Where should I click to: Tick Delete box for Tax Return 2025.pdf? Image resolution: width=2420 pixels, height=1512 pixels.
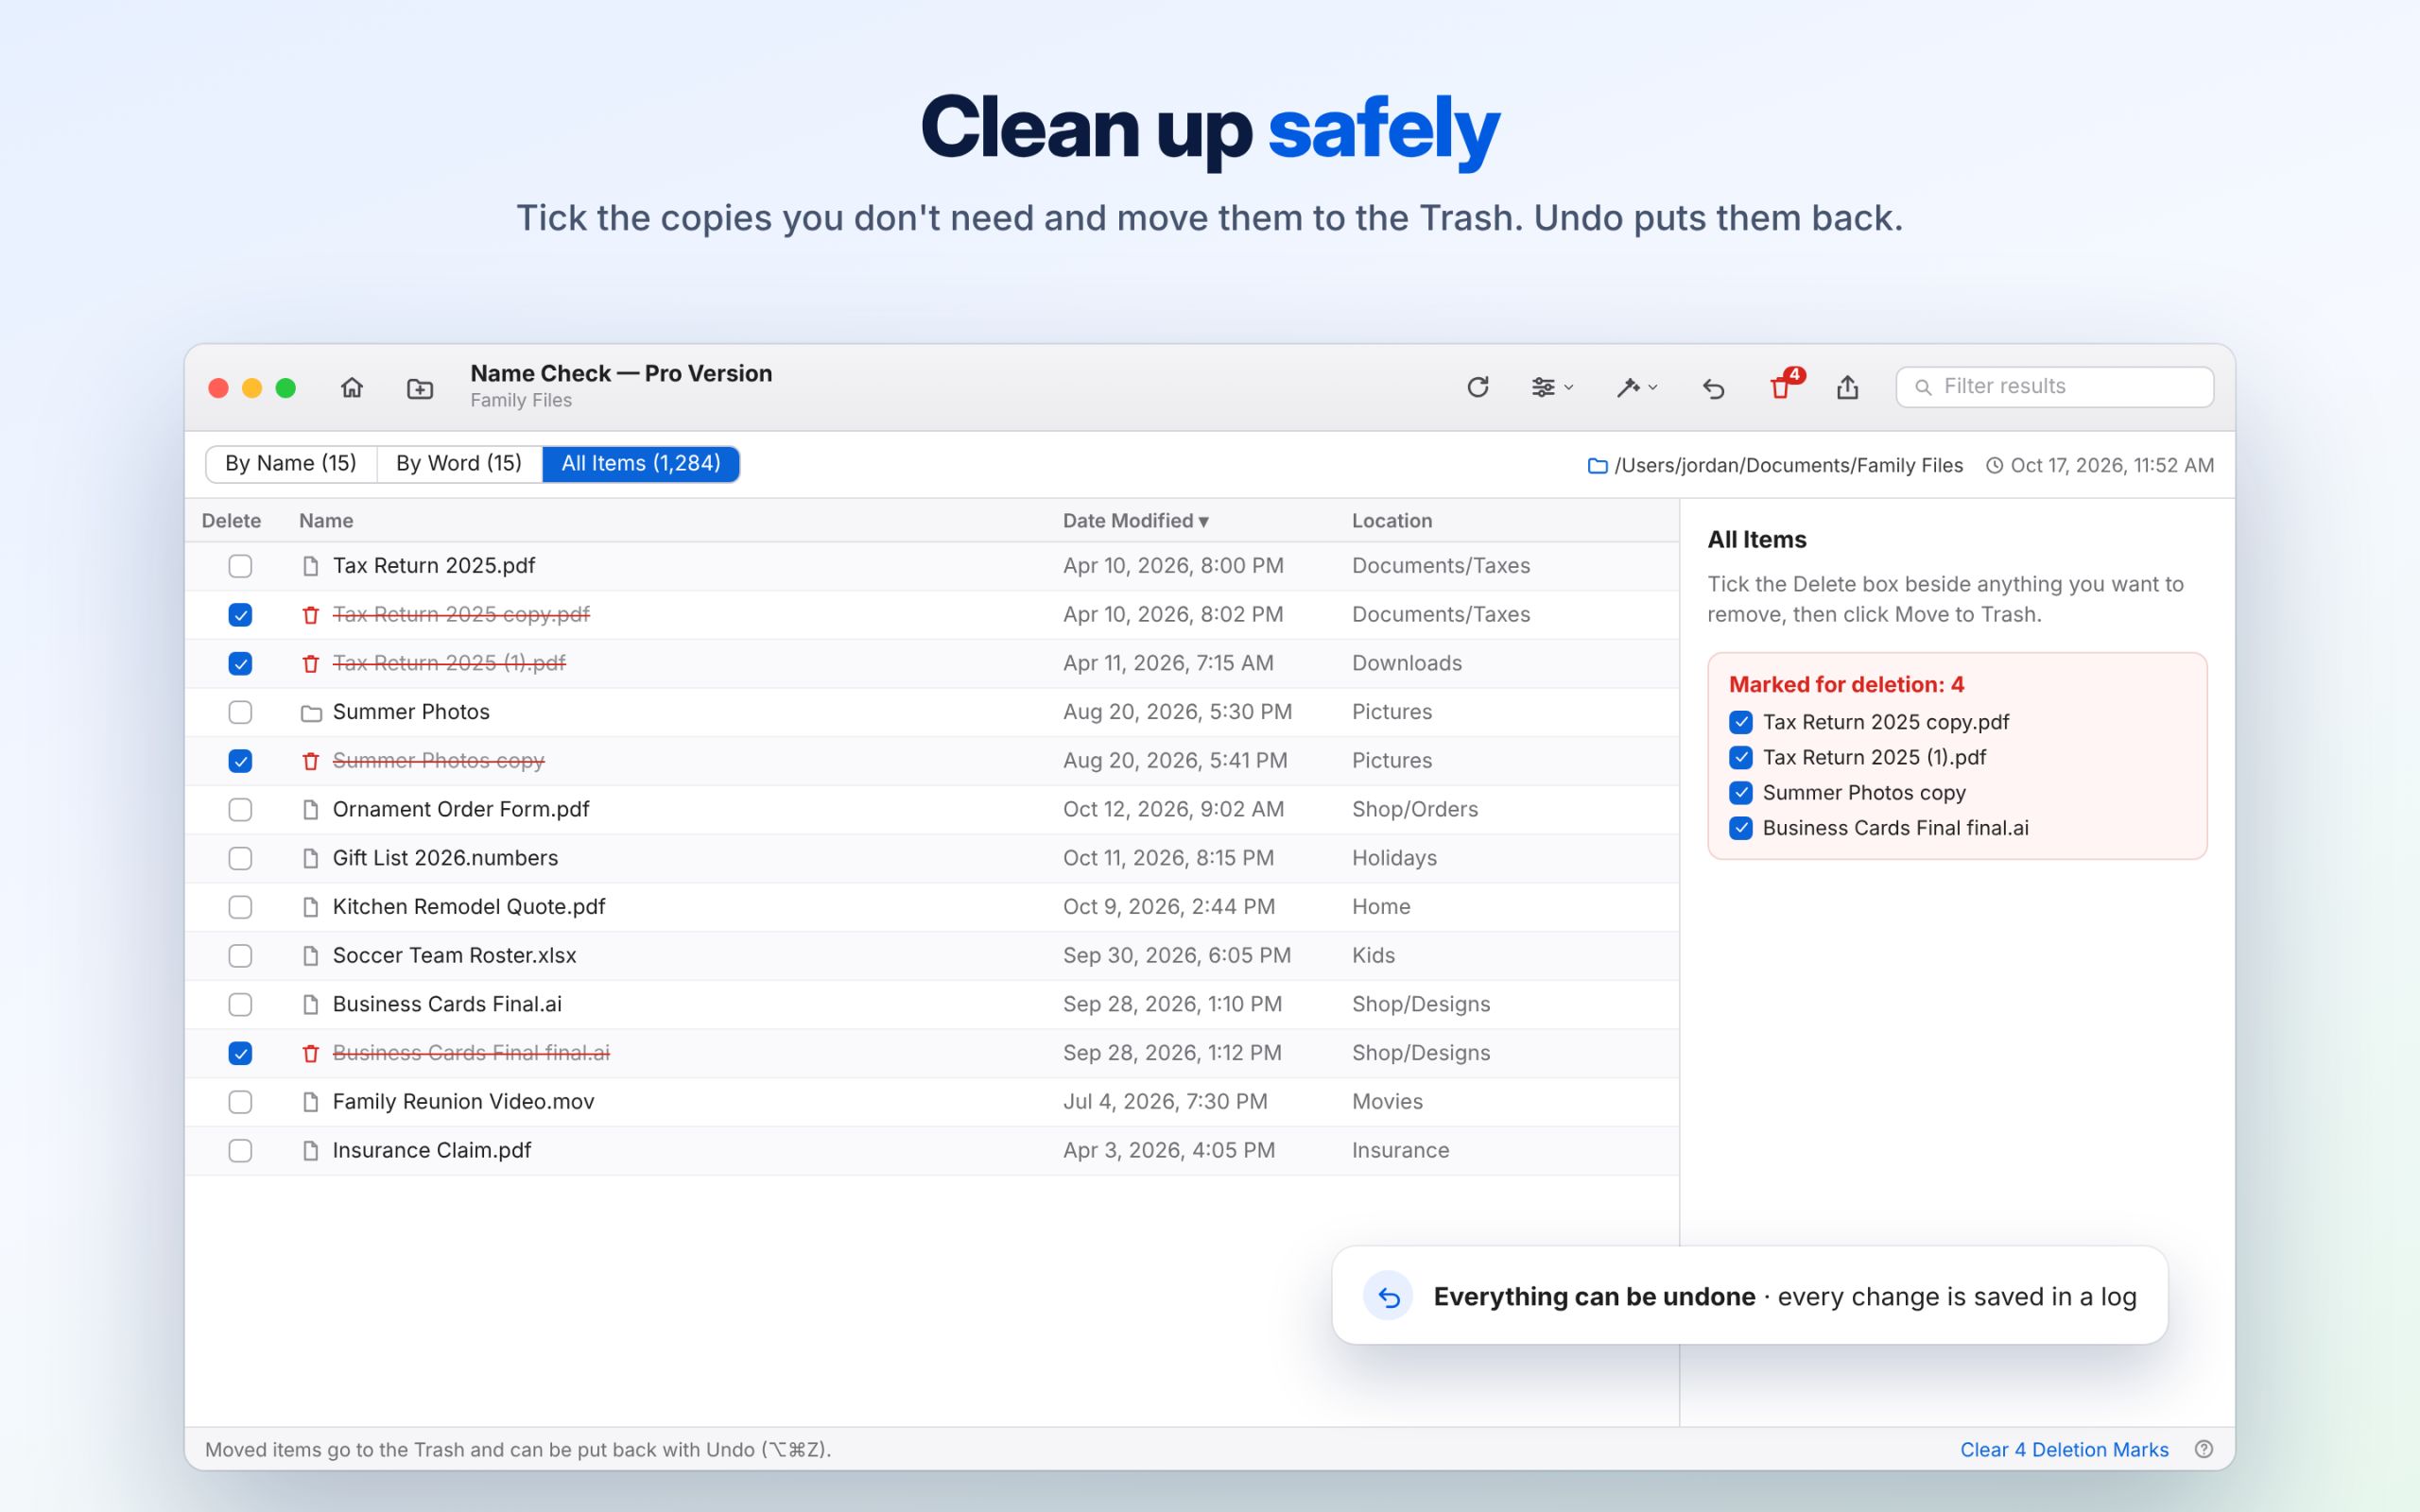tap(240, 566)
